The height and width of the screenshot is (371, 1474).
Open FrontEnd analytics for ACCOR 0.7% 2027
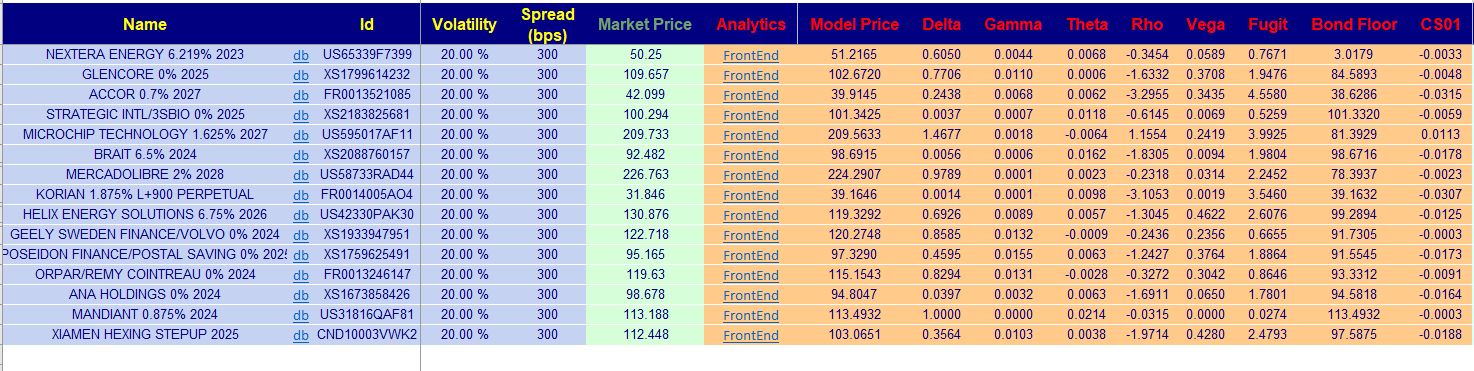750,96
